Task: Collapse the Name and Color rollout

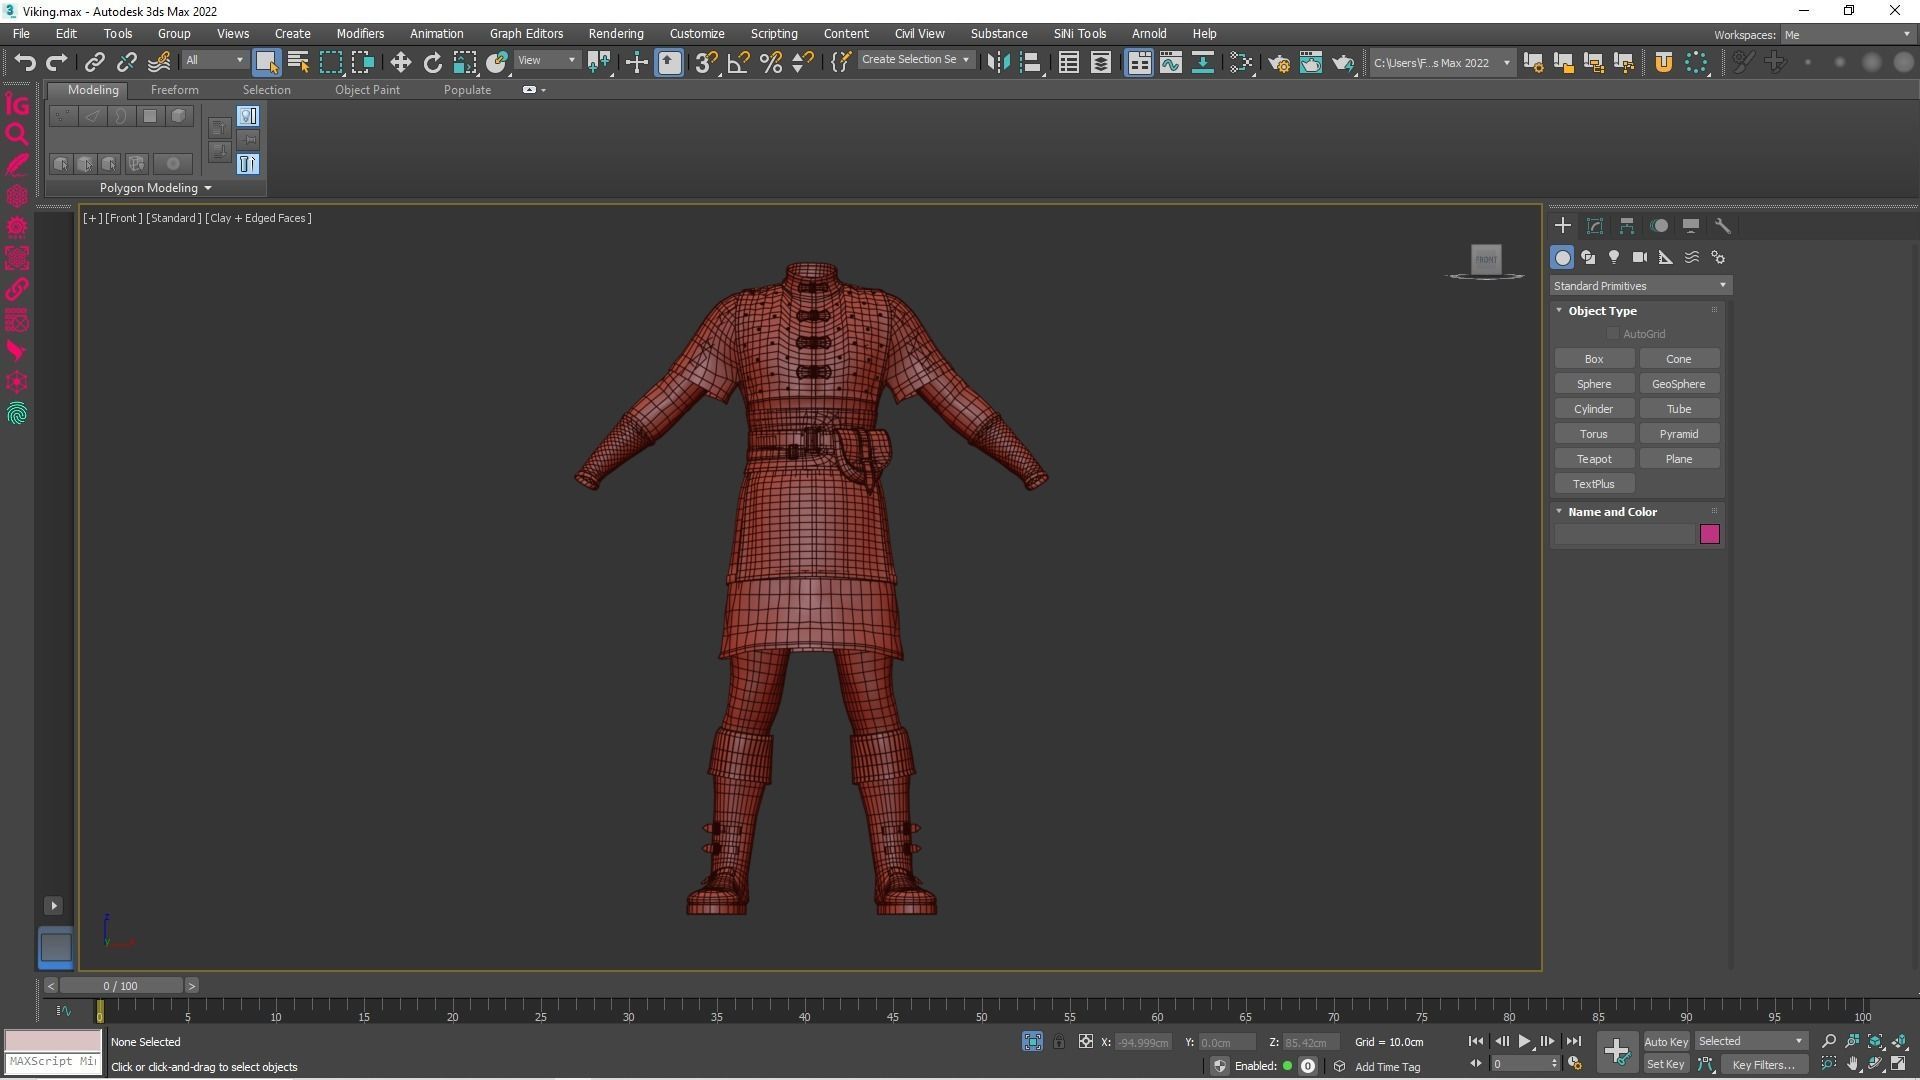Action: point(1612,512)
